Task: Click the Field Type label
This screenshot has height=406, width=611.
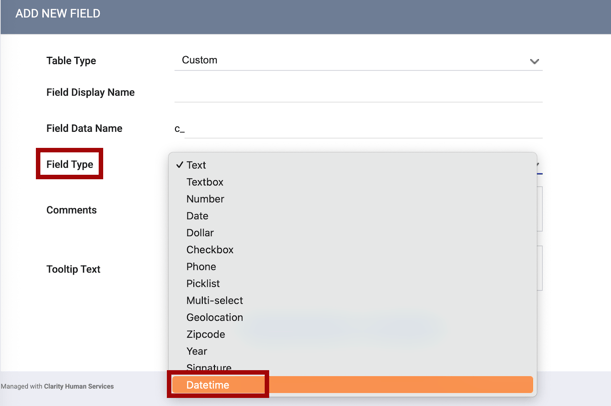Action: click(x=70, y=164)
